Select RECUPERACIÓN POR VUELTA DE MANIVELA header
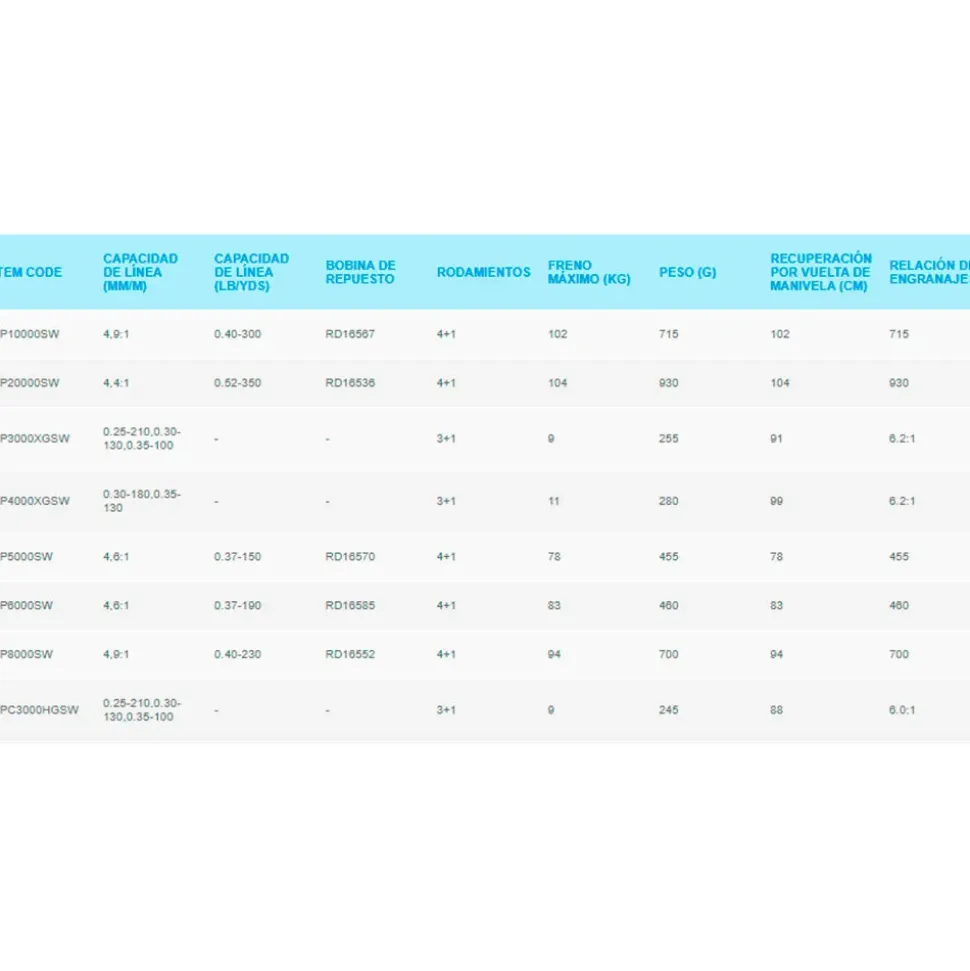Image resolution: width=970 pixels, height=971 pixels. coord(821,272)
